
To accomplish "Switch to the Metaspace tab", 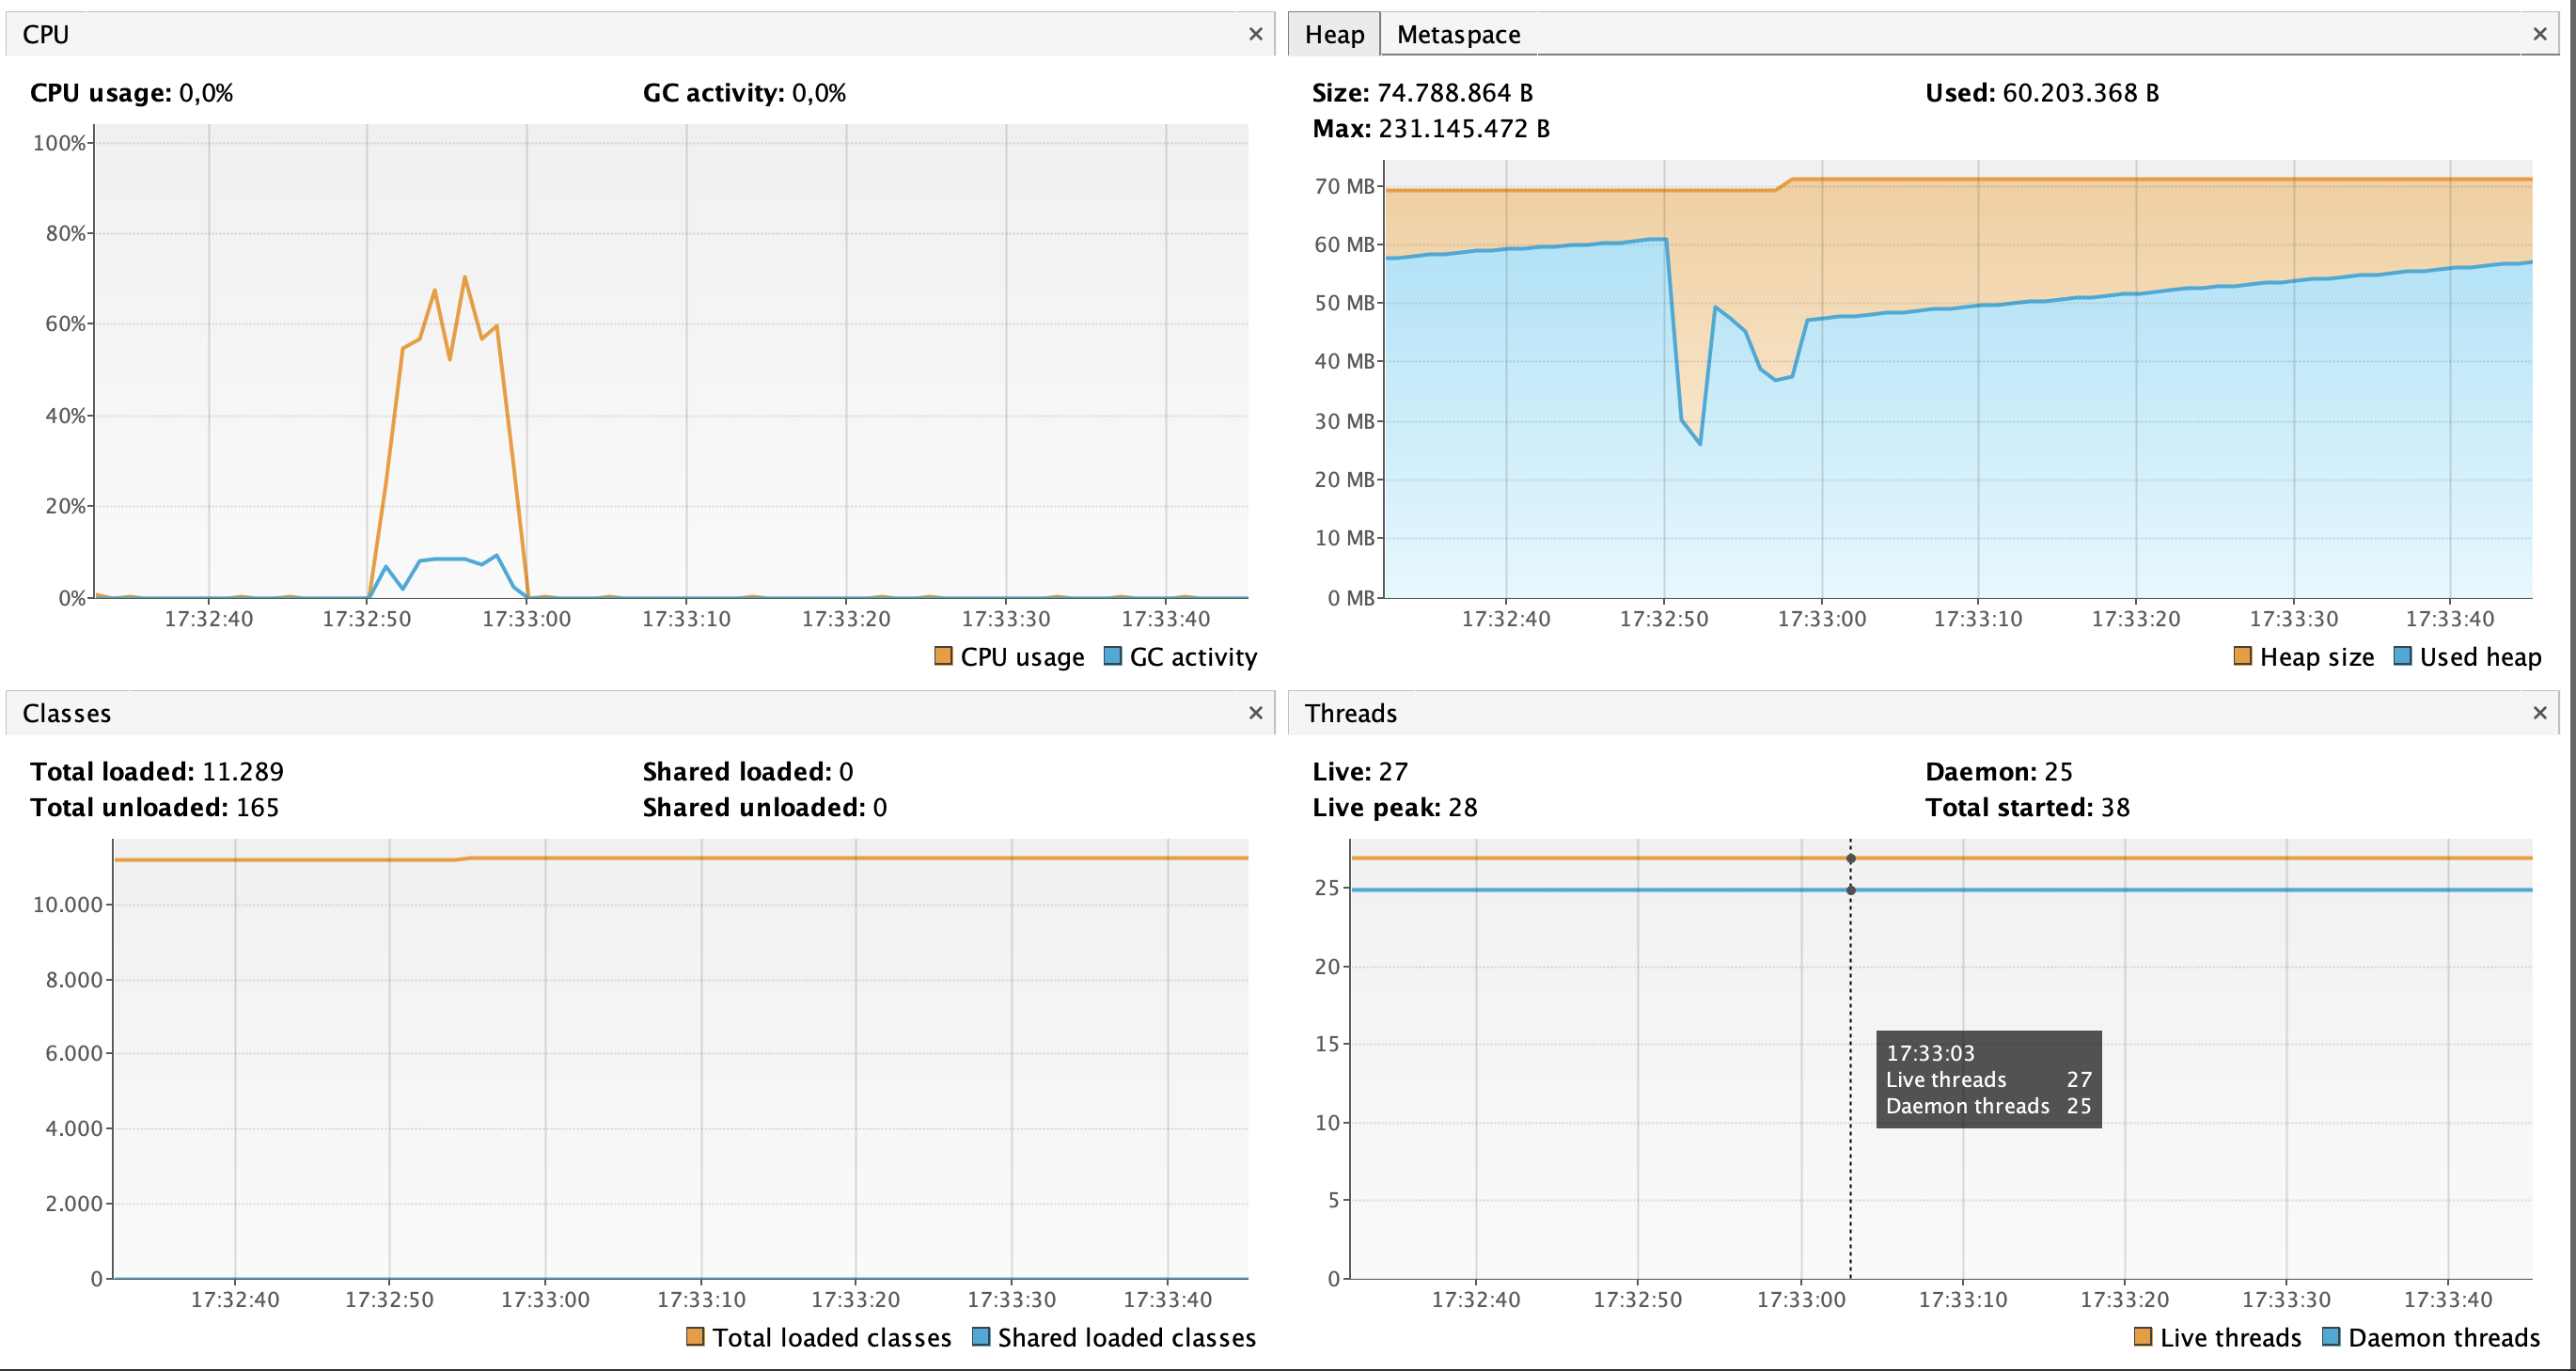I will pyautogui.click(x=1458, y=35).
